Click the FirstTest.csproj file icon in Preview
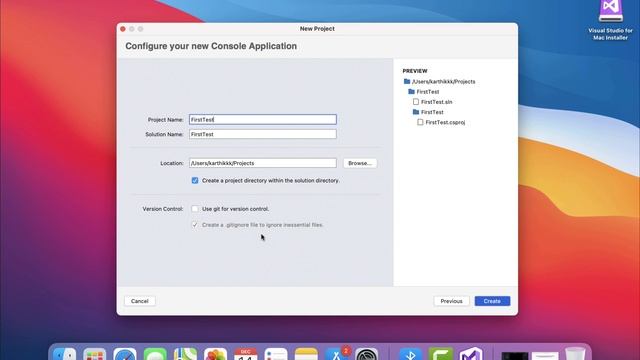 click(420, 122)
